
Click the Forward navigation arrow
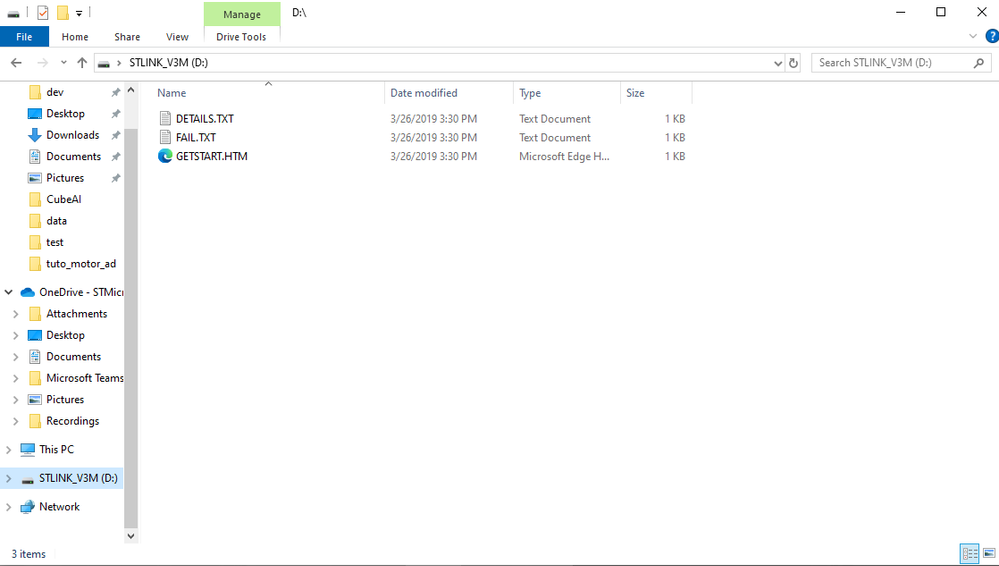pyautogui.click(x=43, y=62)
